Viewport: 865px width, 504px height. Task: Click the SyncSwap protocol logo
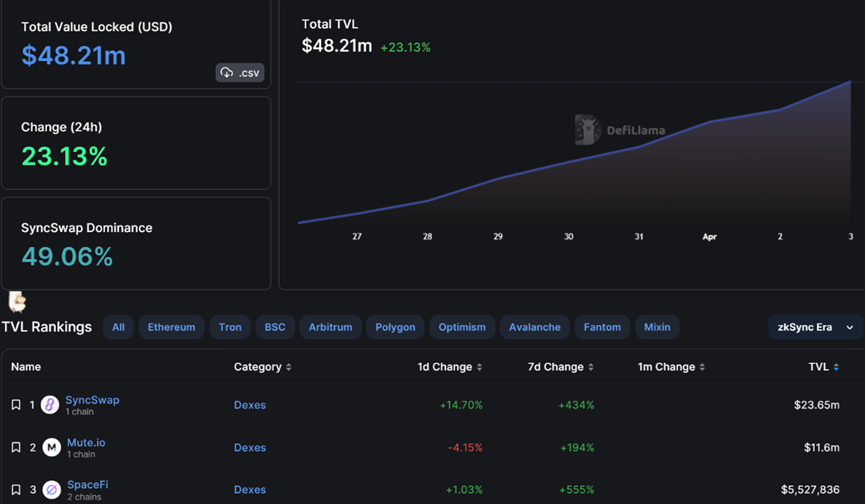tap(50, 405)
